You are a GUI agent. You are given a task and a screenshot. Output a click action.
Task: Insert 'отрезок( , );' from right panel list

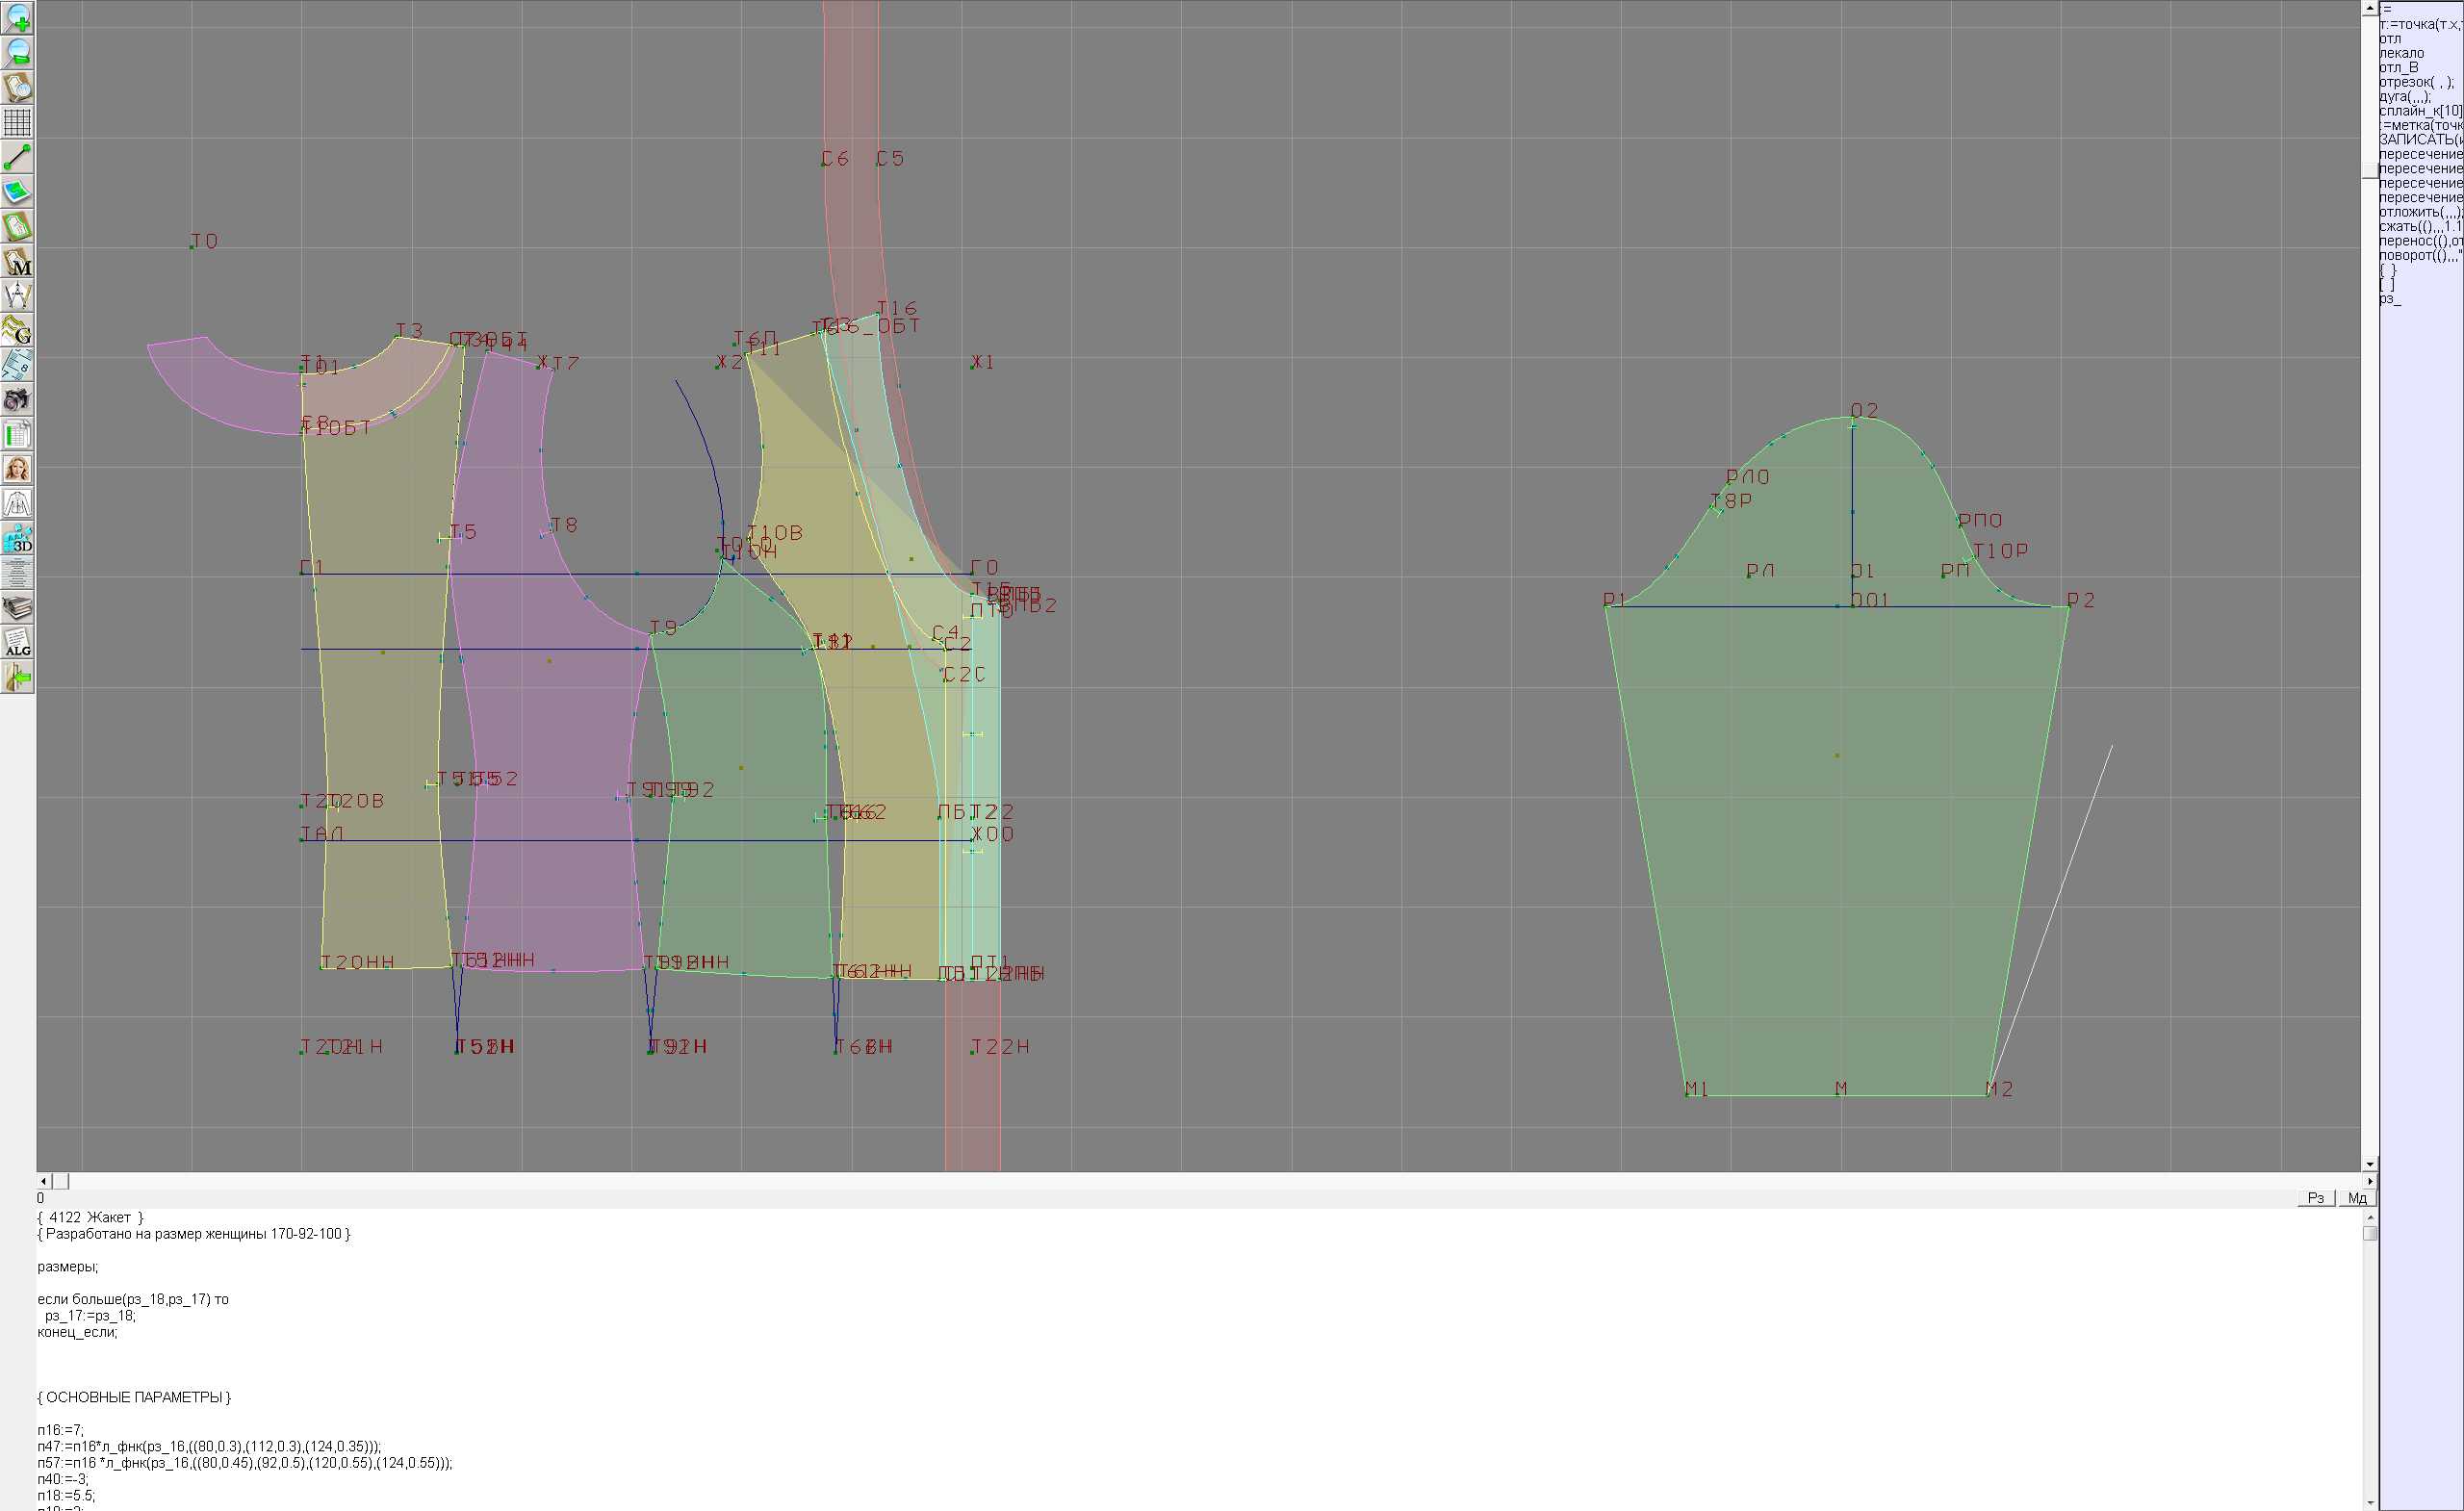(x=2416, y=82)
